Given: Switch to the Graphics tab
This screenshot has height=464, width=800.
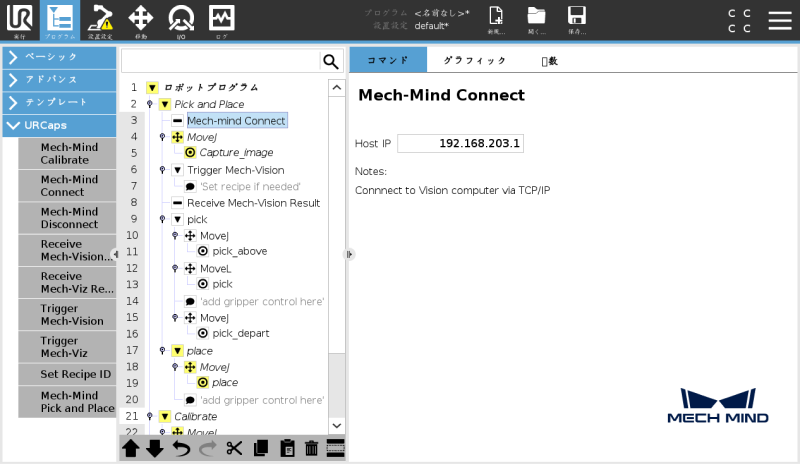Looking at the screenshot, I should (x=474, y=60).
